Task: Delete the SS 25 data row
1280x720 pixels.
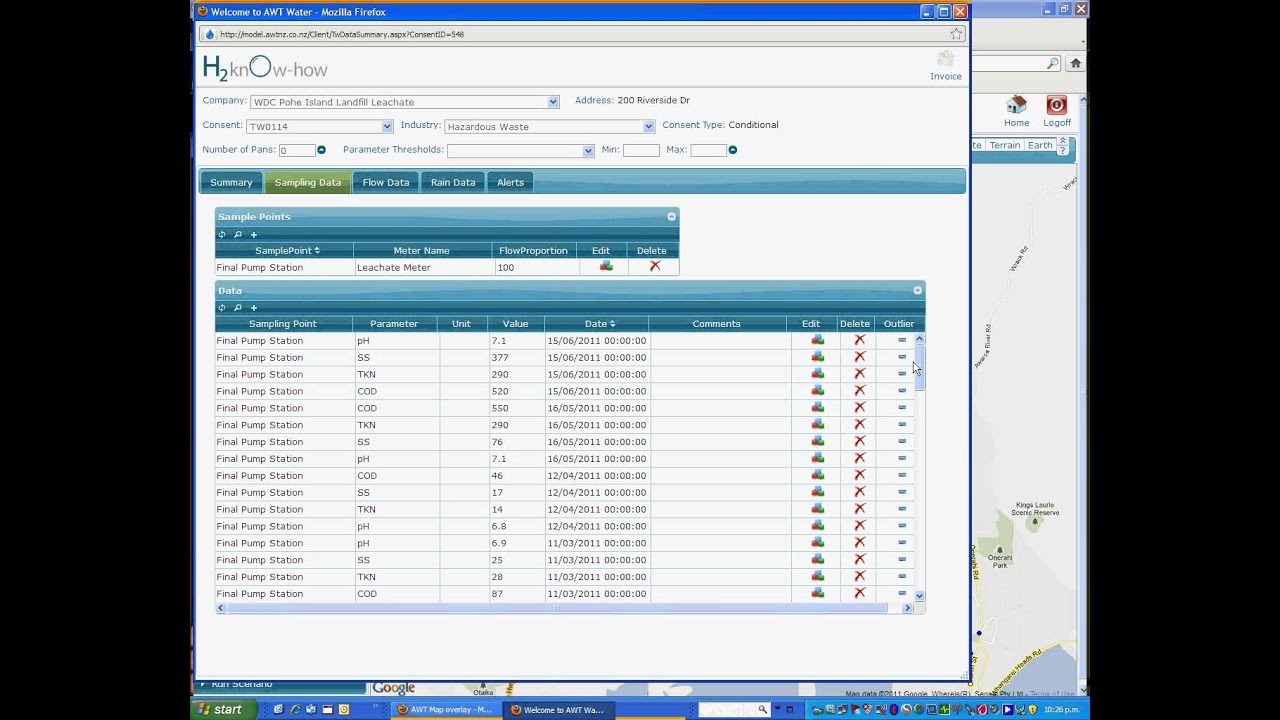Action: click(859, 560)
